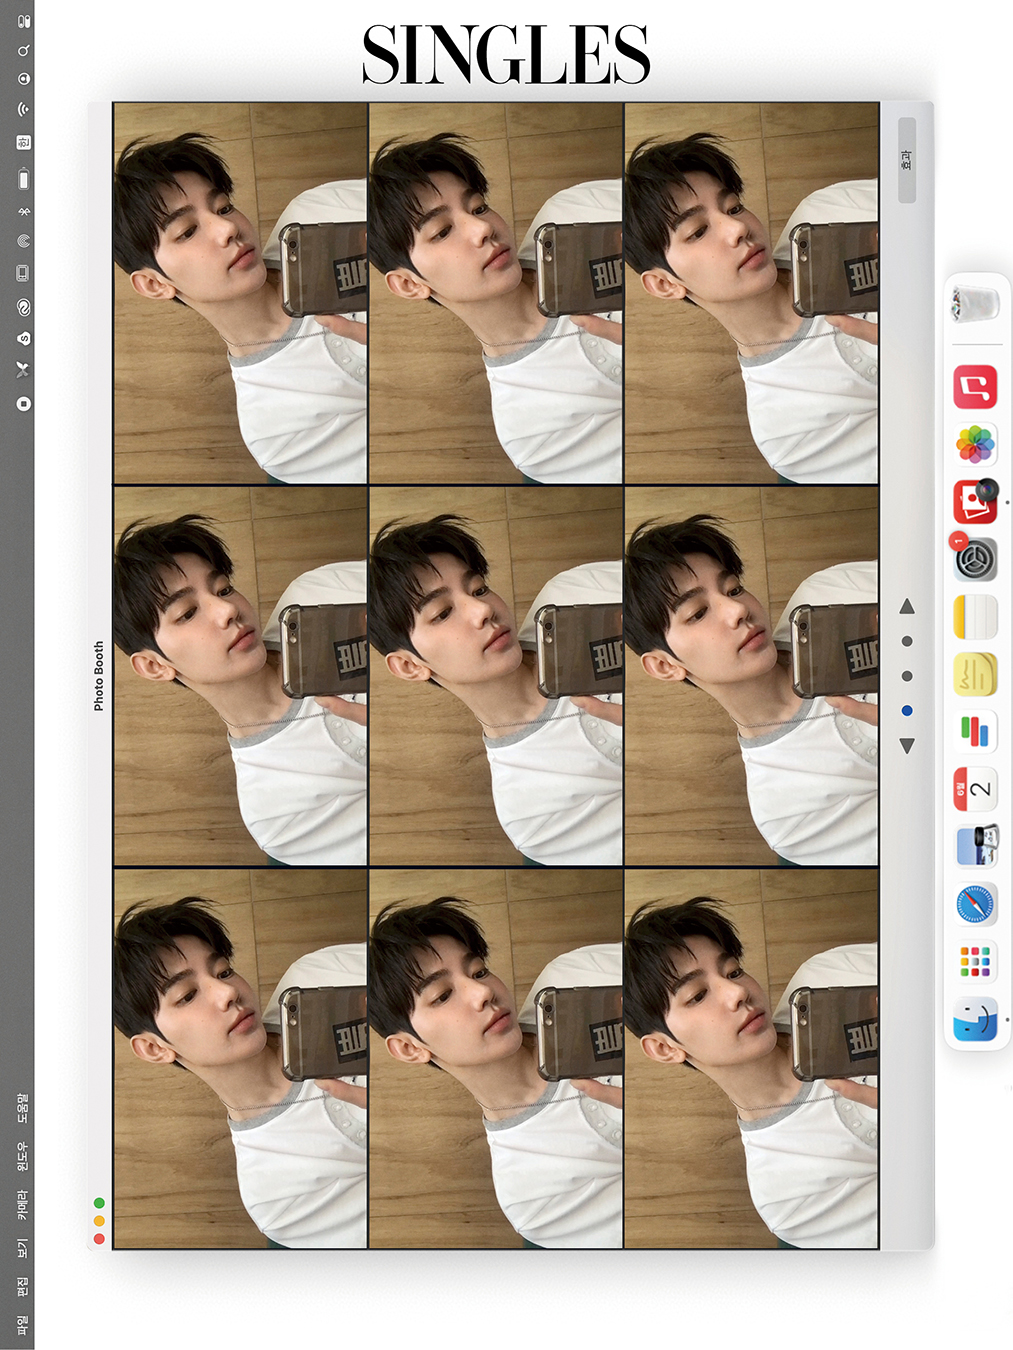
Task: Click the 효과 button
Action: point(907,160)
